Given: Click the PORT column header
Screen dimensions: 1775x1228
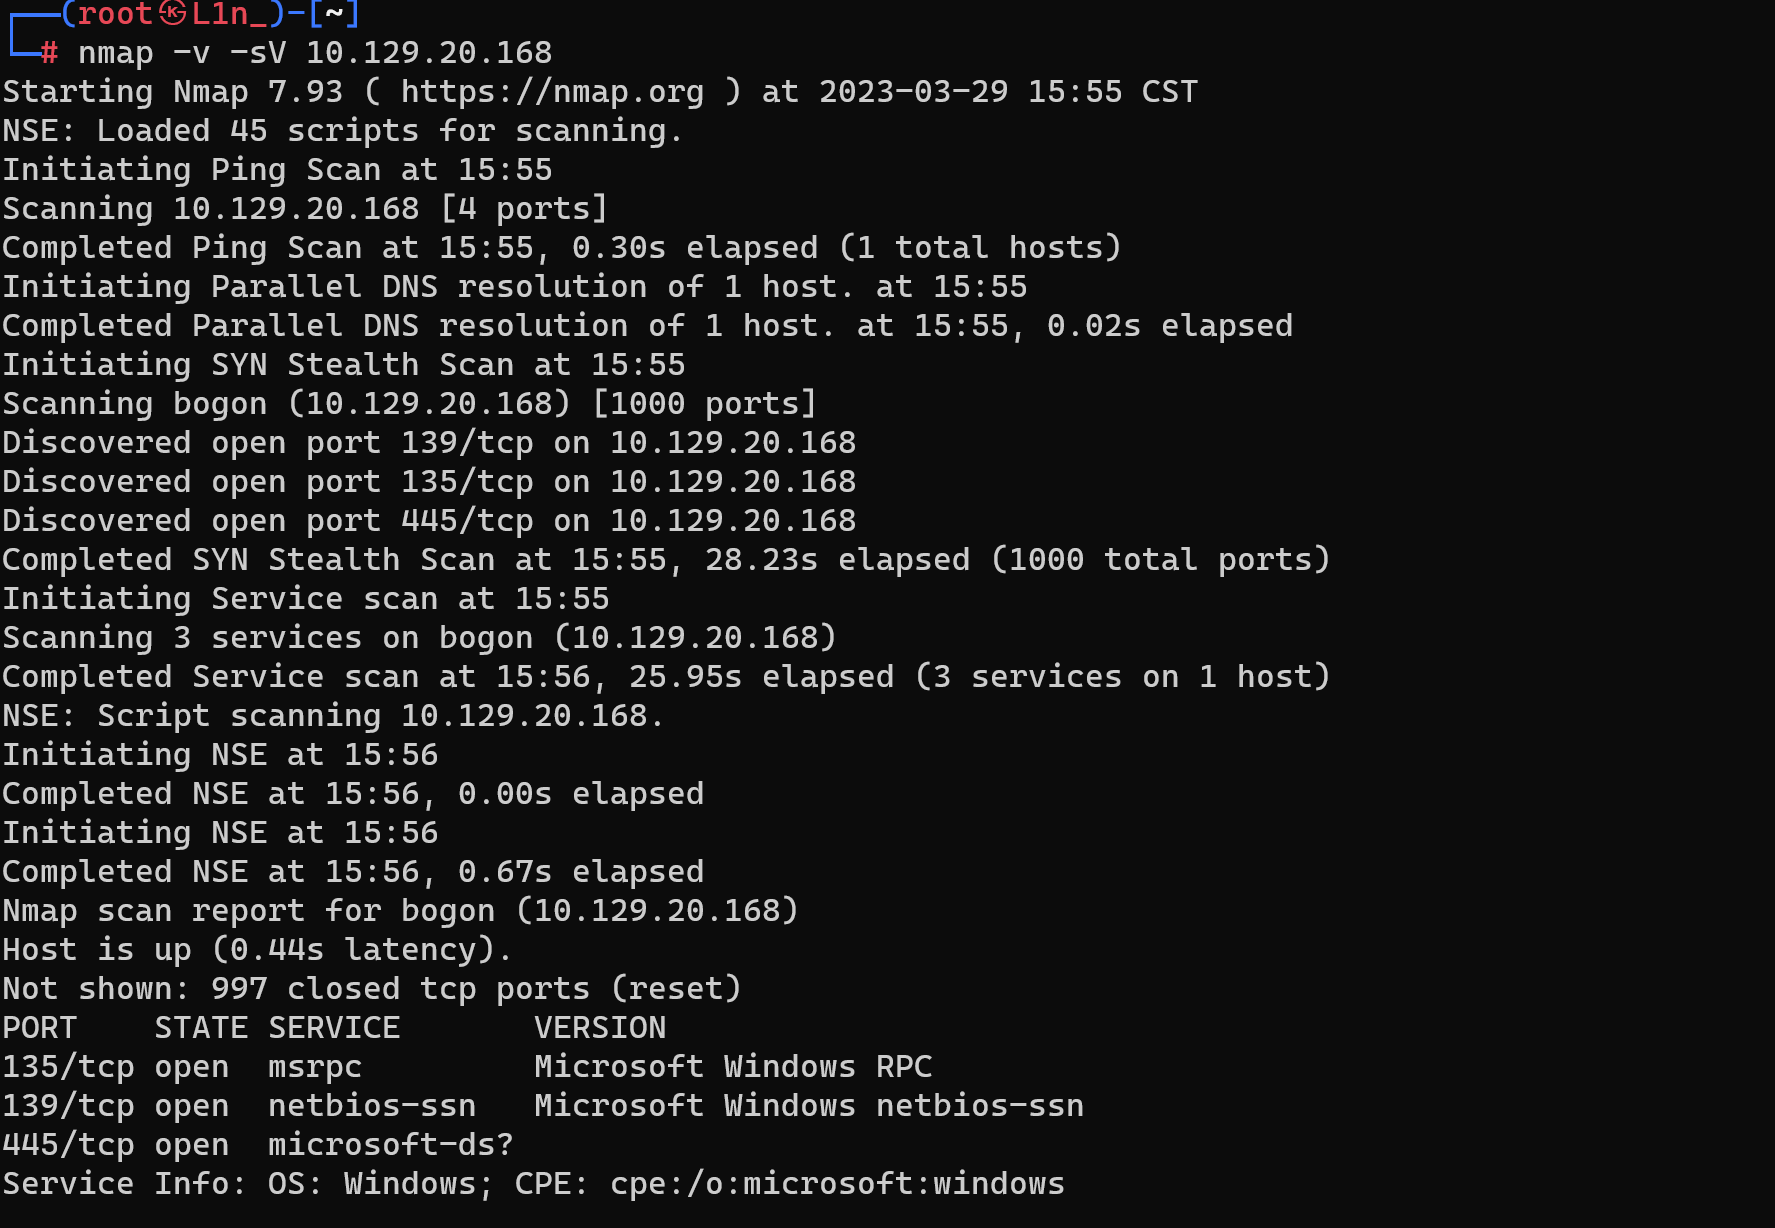Looking at the screenshot, I should tap(39, 1028).
